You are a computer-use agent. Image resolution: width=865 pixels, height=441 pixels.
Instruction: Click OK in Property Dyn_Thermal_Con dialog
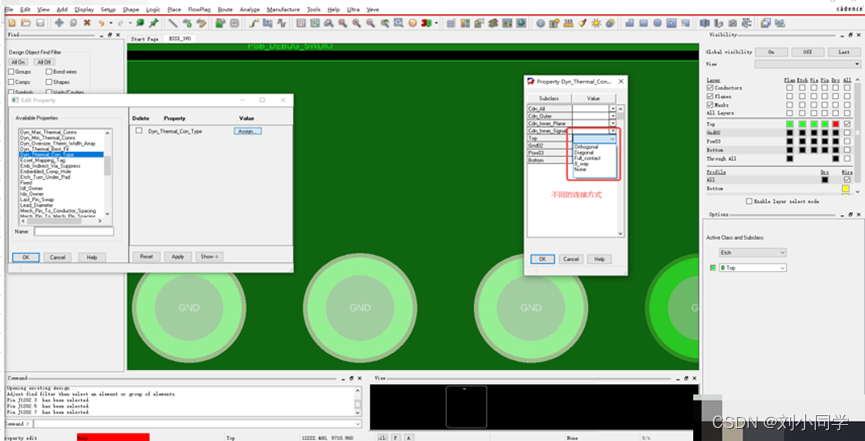(x=542, y=259)
